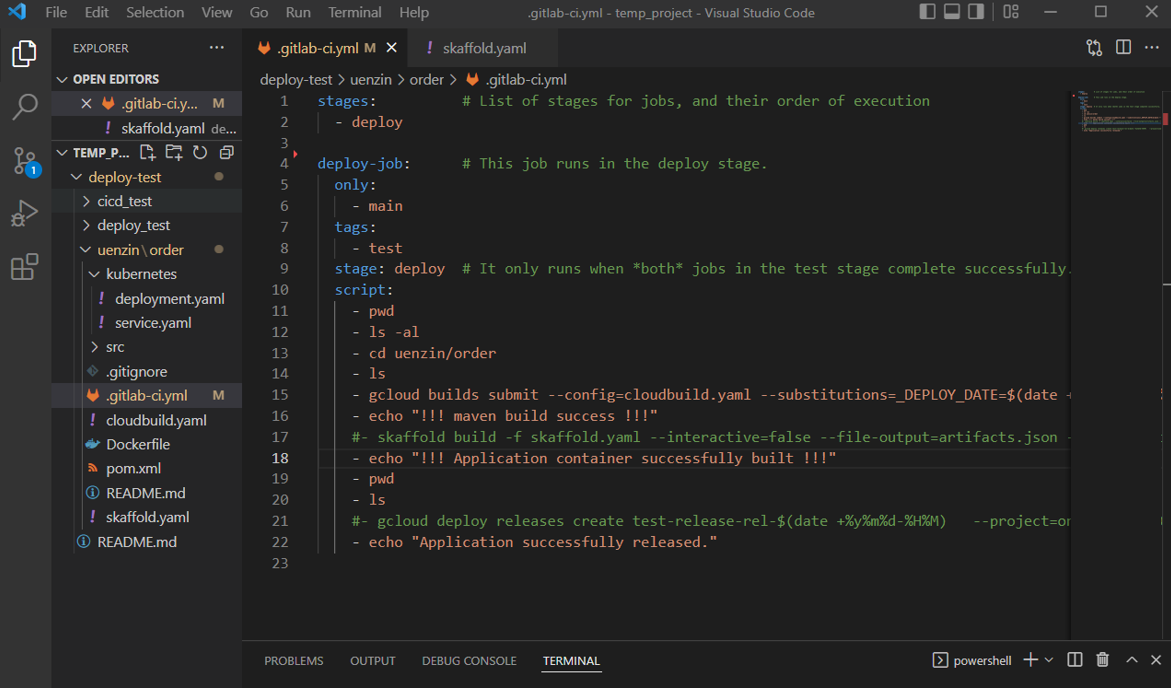The width and height of the screenshot is (1171, 688).
Task: Open the View menu
Action: coord(217,12)
